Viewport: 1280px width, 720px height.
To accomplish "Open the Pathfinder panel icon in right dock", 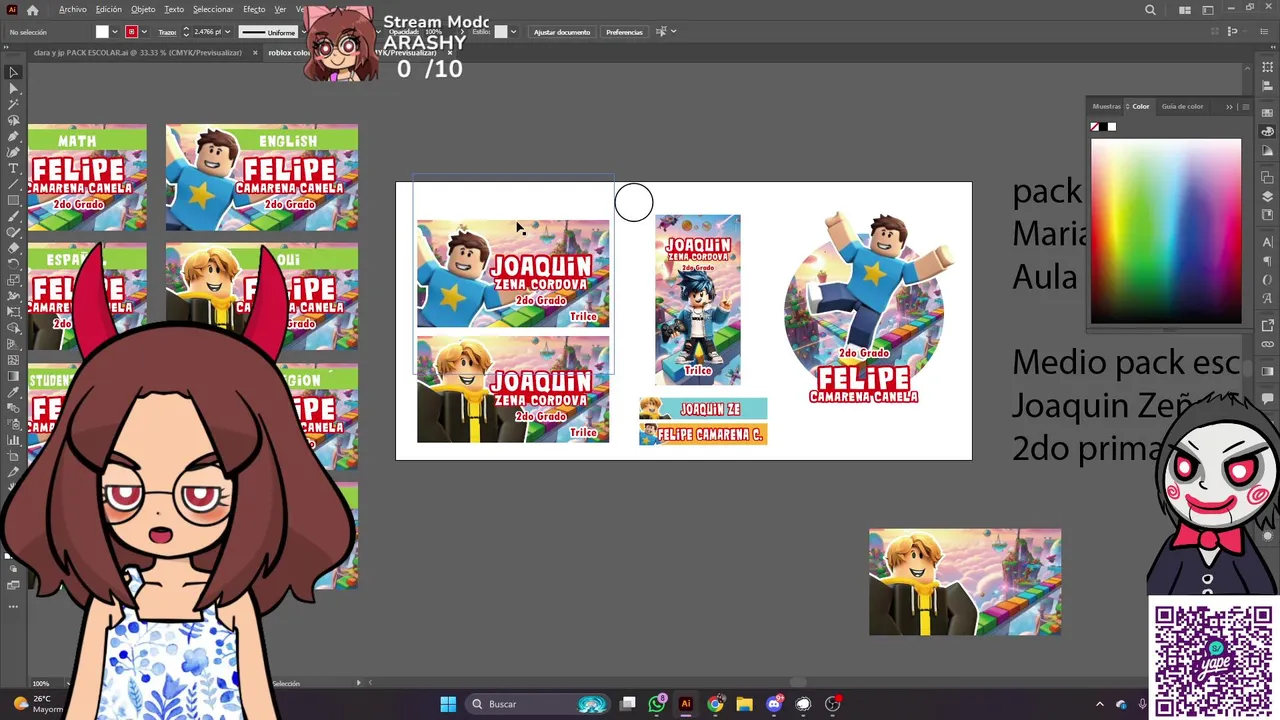I will (1268, 176).
